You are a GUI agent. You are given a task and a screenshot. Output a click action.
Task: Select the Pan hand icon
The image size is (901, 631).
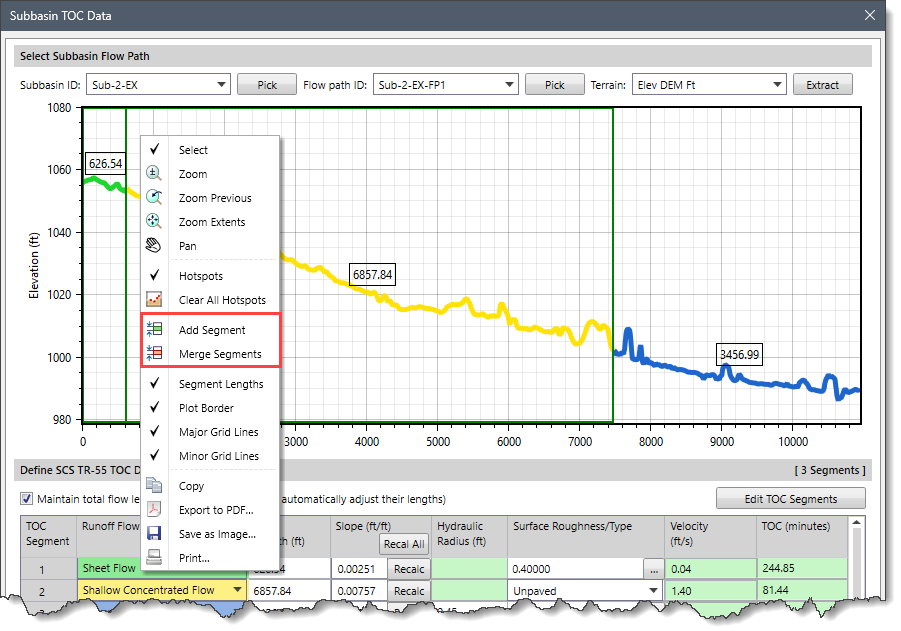154,246
